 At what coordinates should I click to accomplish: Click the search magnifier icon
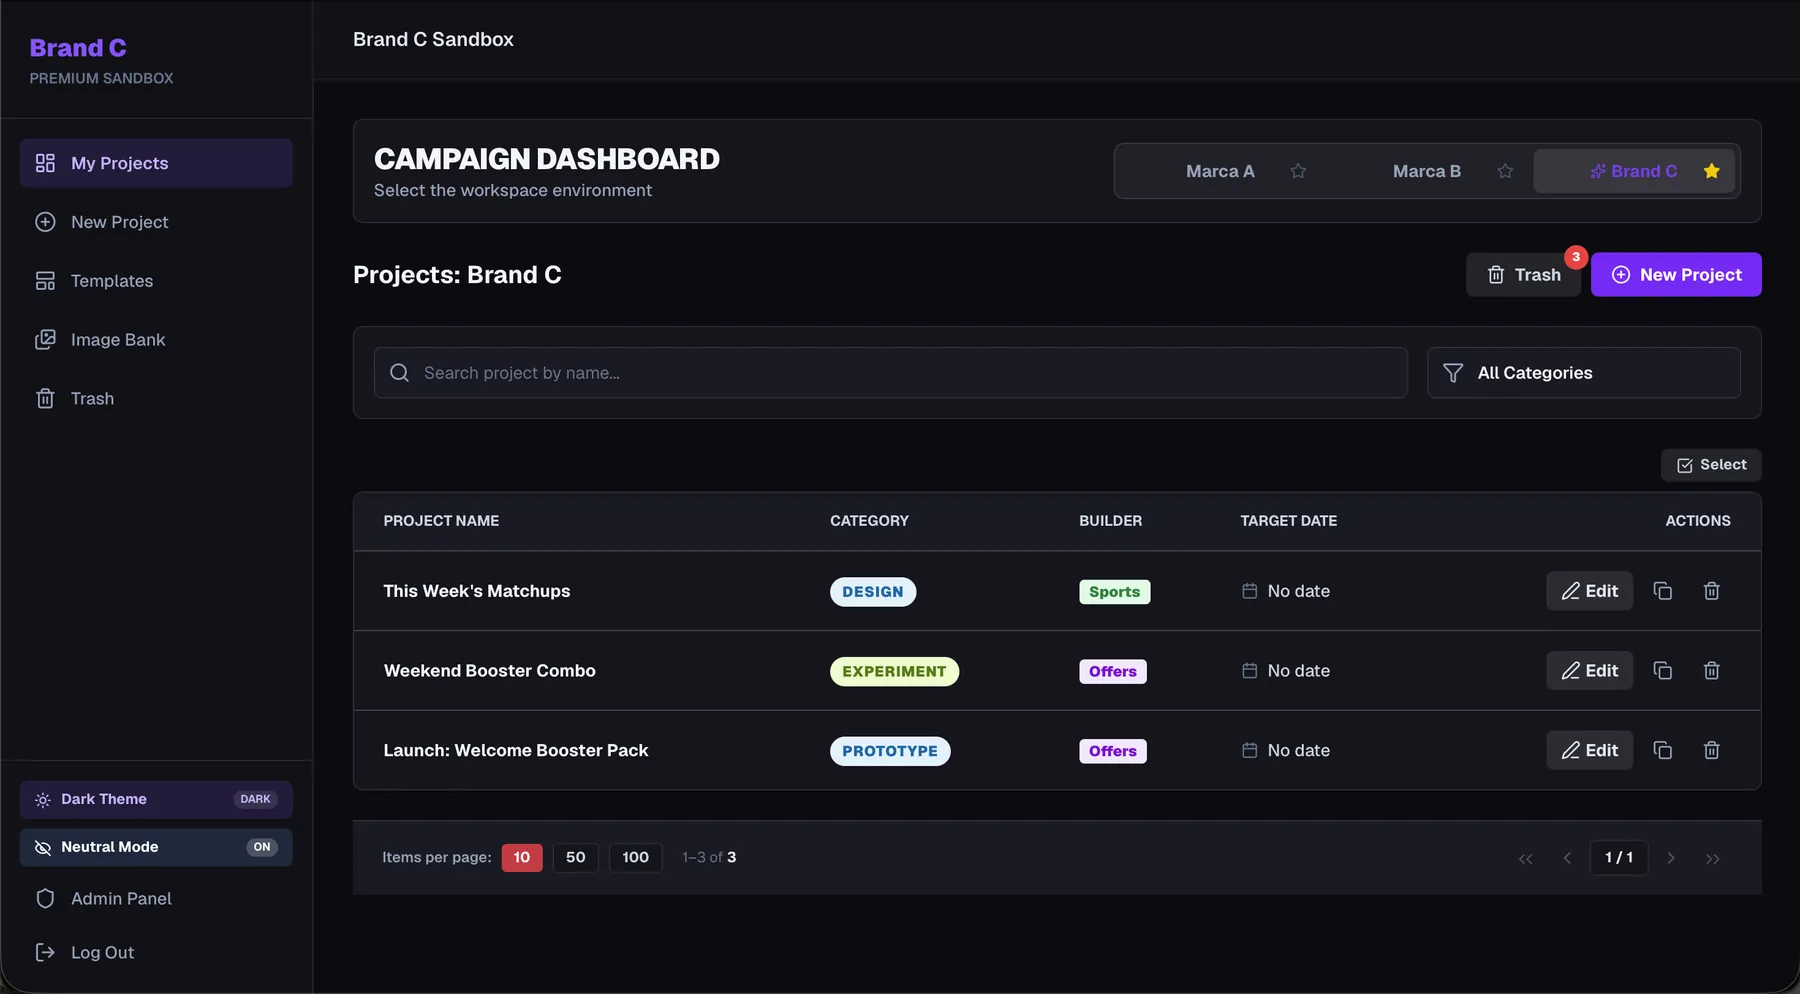[399, 373]
